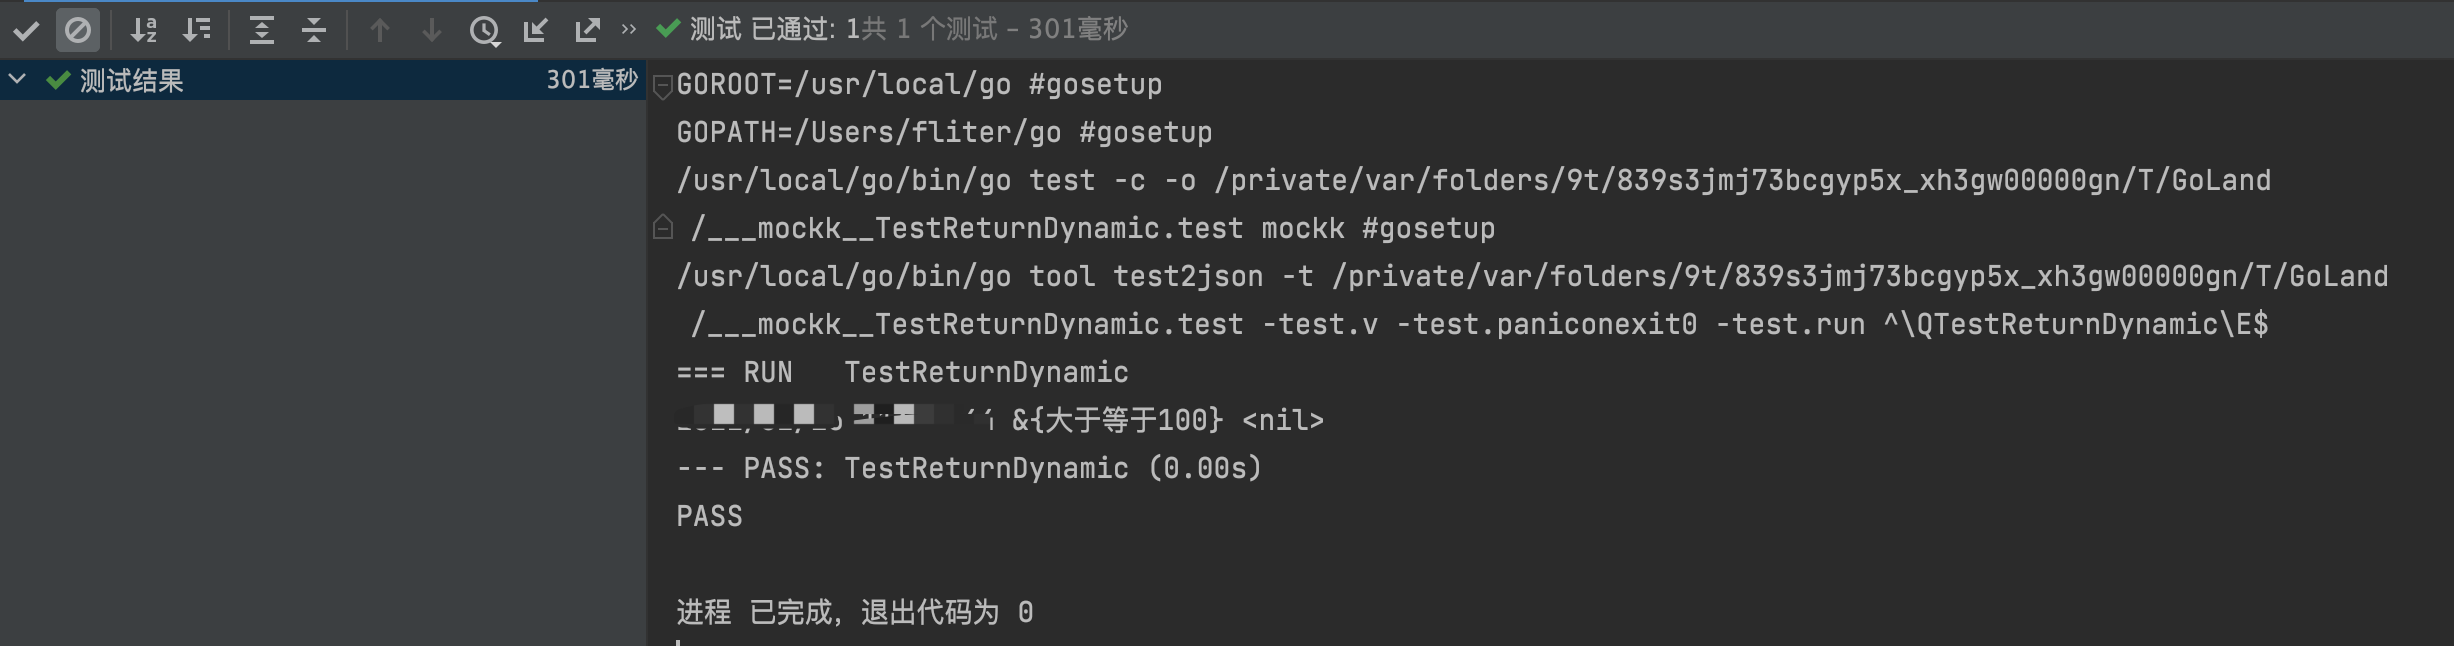The height and width of the screenshot is (646, 2454).
Task: Click the RUN TestReturnDynamic console line
Action: tap(902, 372)
